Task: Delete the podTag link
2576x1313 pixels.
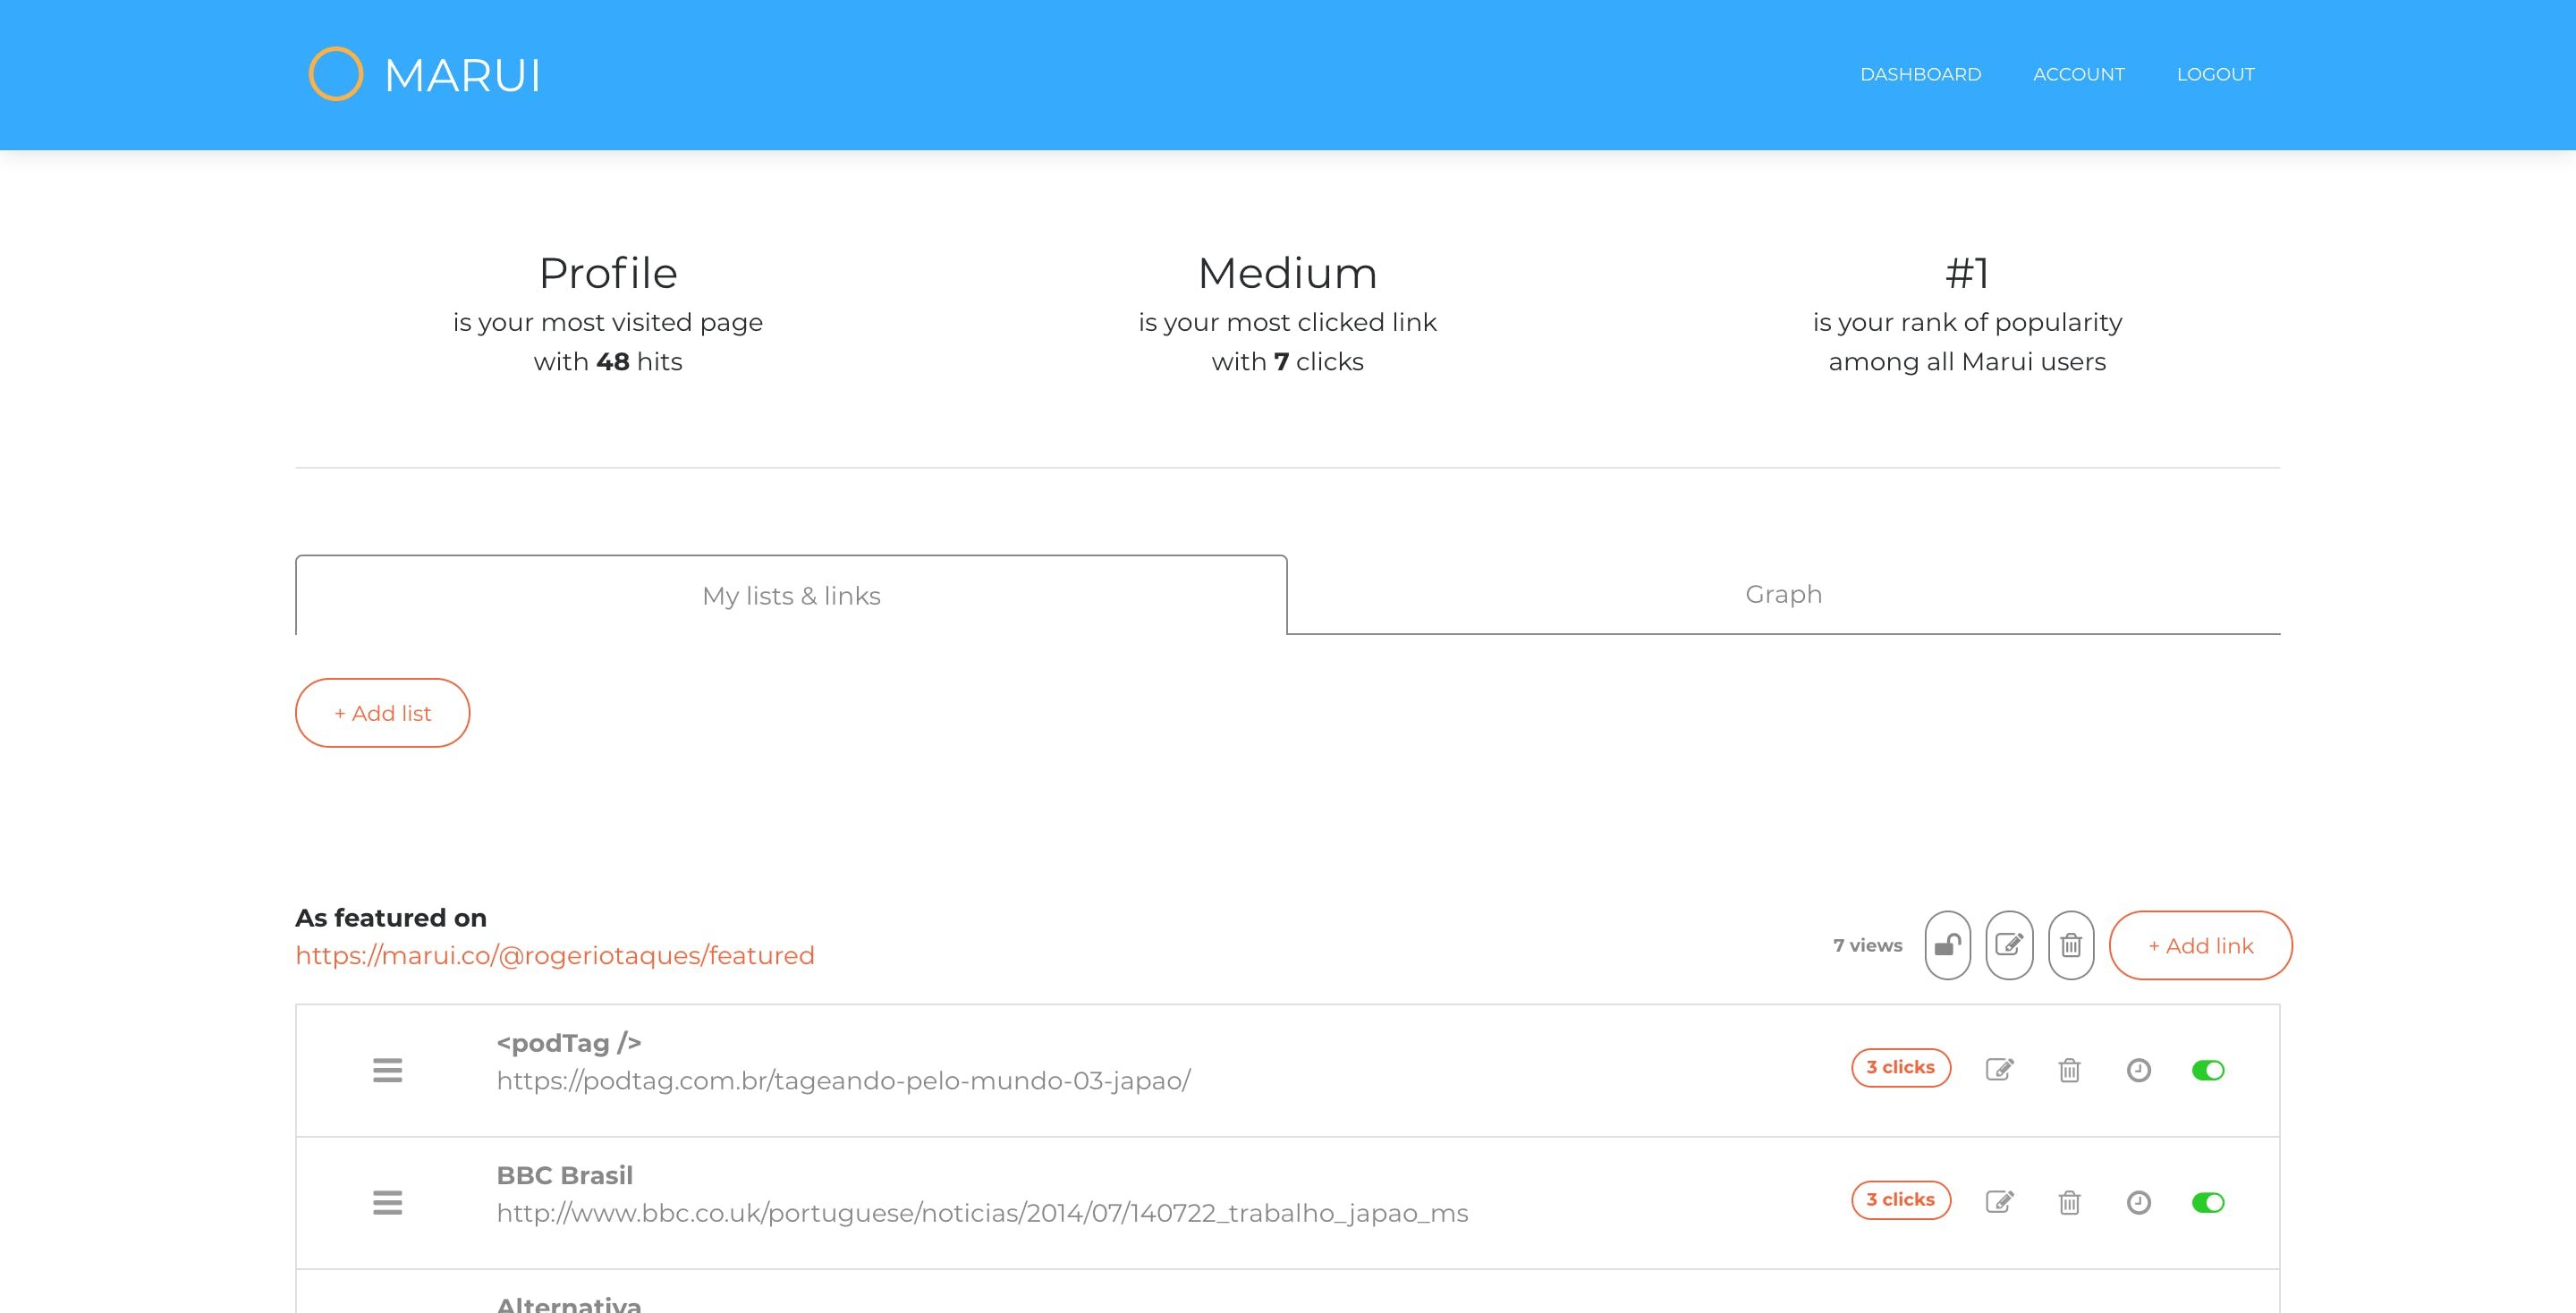Action: [x=2069, y=1070]
